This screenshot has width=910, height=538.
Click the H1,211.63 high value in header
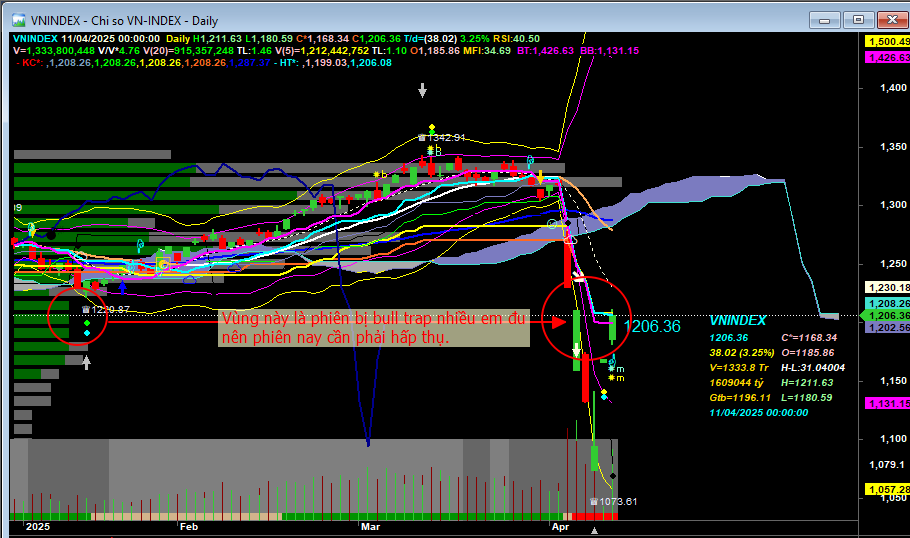(x=217, y=39)
